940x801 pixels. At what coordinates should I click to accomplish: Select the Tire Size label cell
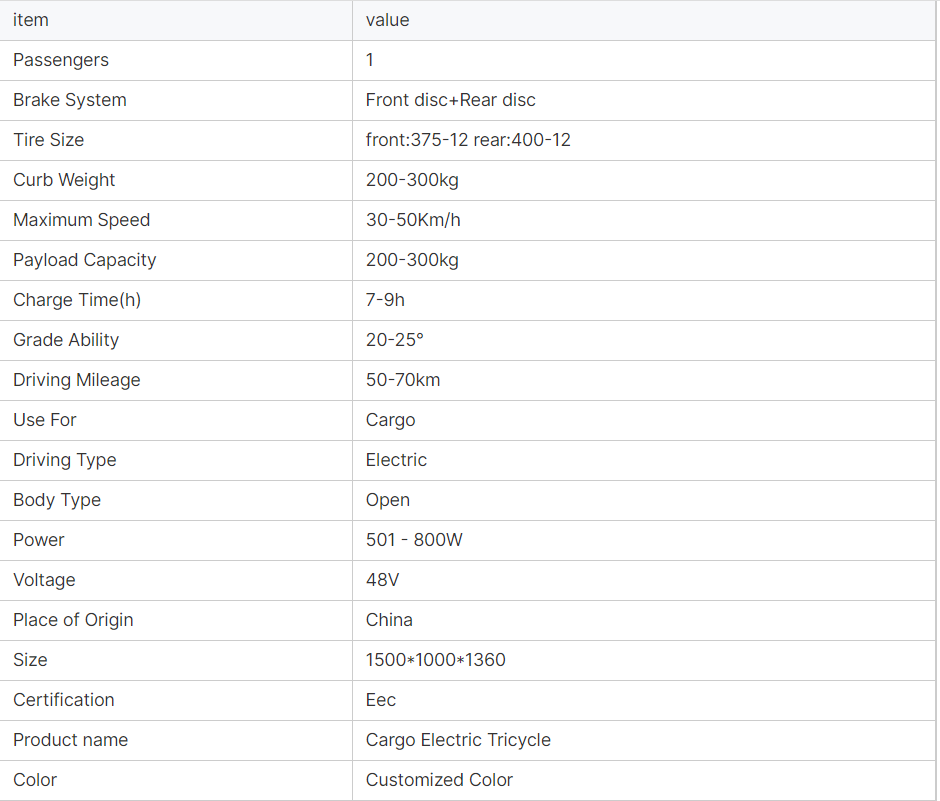click(49, 140)
